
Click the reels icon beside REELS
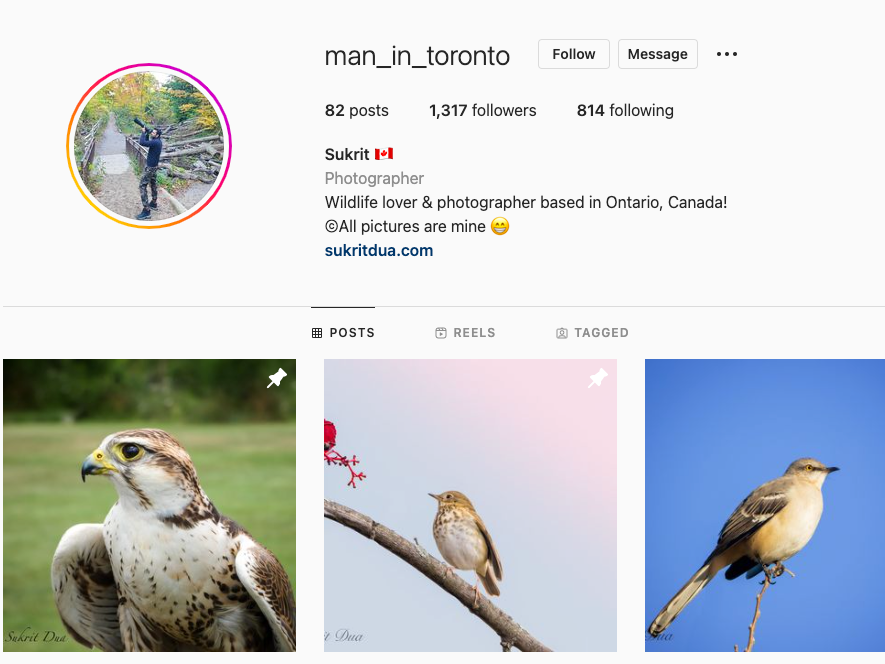tap(441, 333)
